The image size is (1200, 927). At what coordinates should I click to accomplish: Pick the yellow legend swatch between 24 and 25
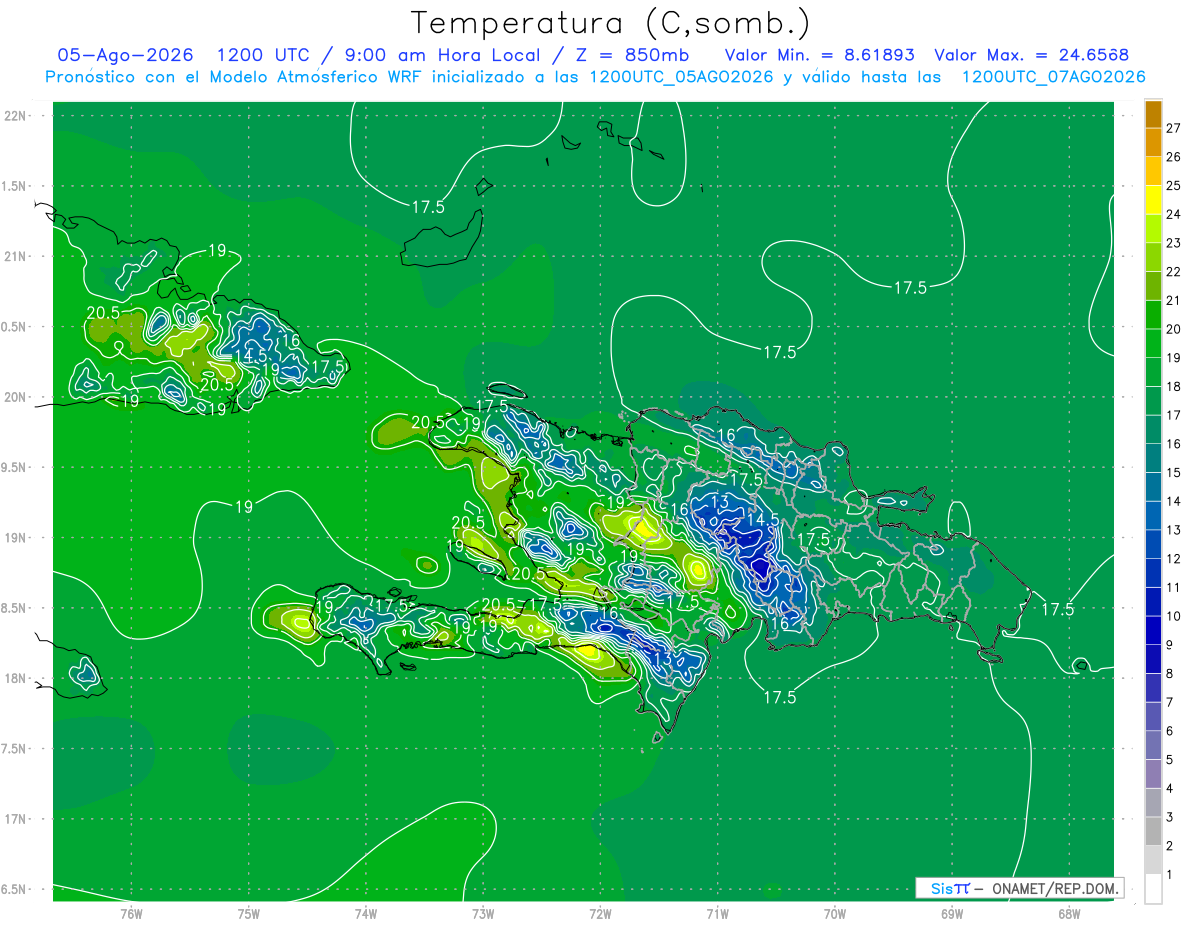(x=1153, y=200)
